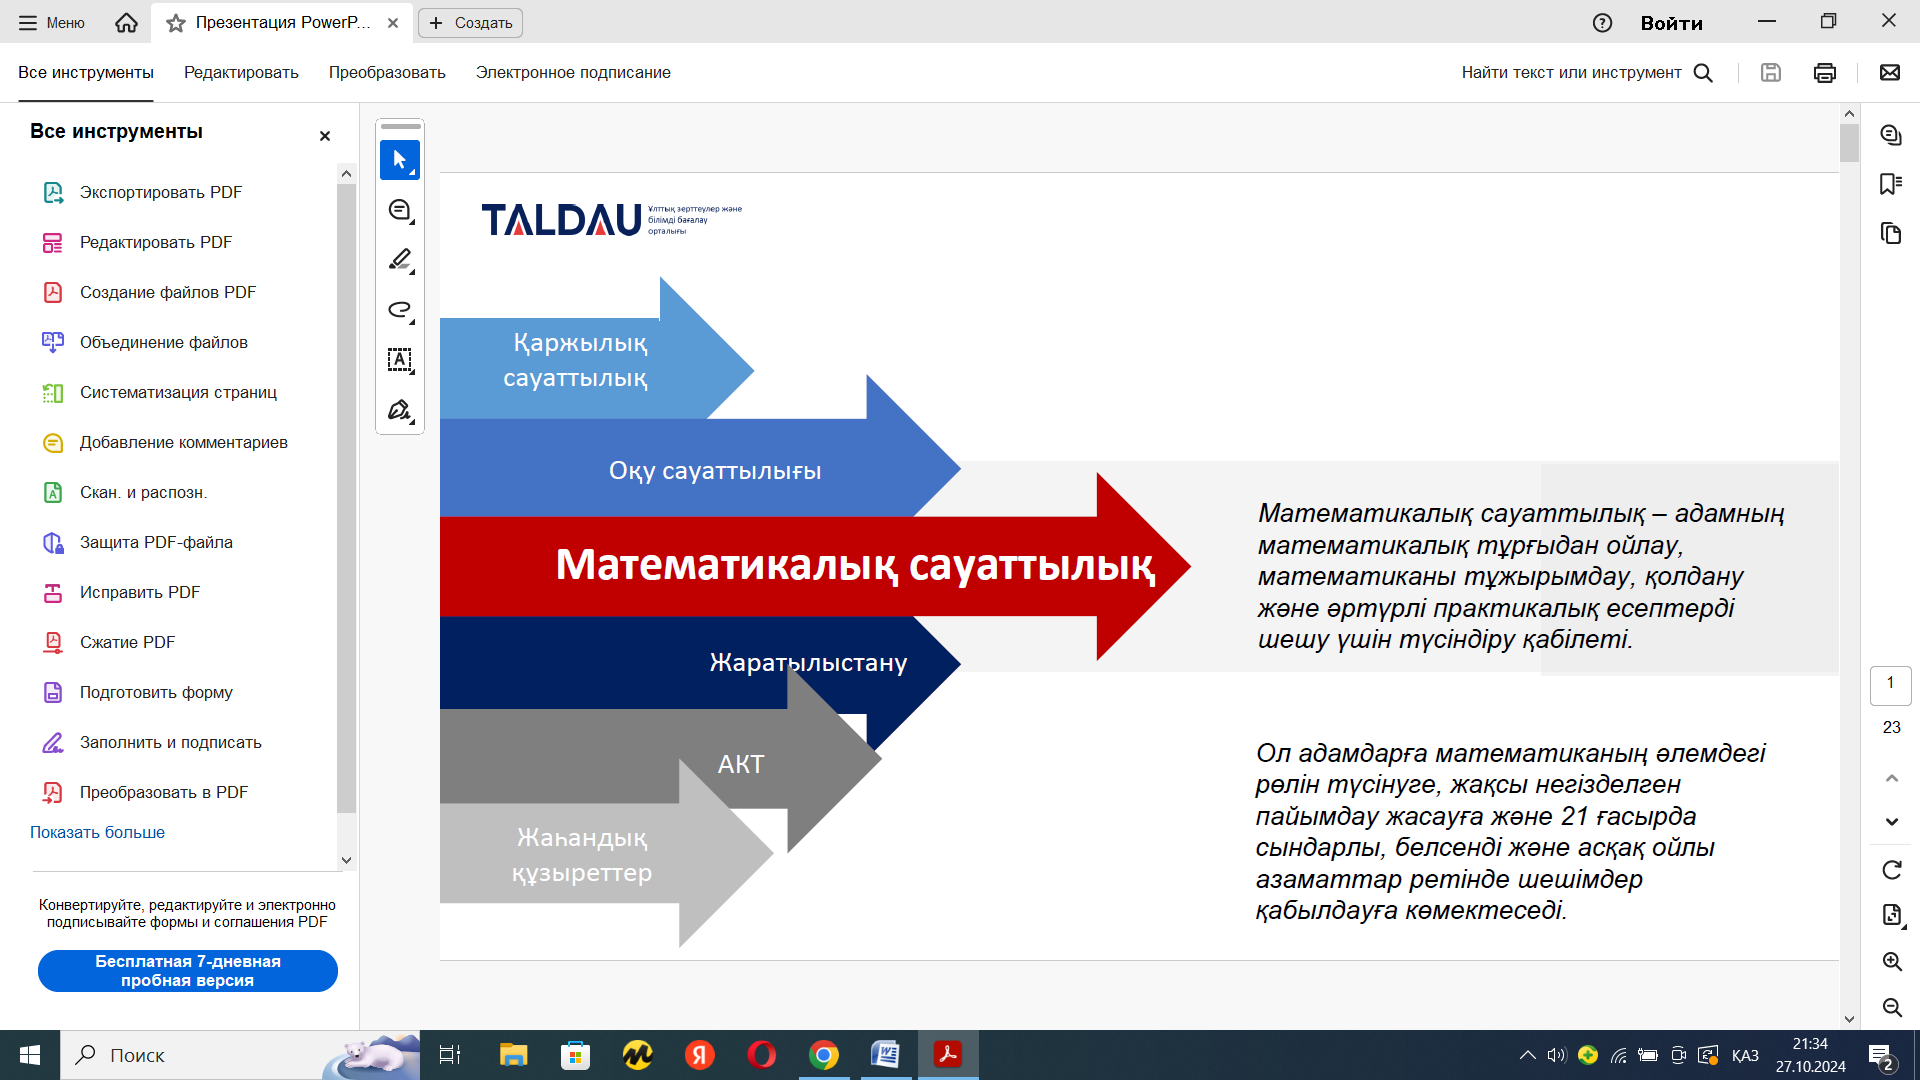
Task: Select the freehand draw loop tool
Action: (x=399, y=310)
